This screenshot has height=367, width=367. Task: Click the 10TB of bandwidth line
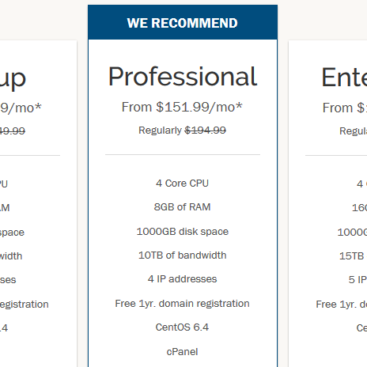click(182, 255)
